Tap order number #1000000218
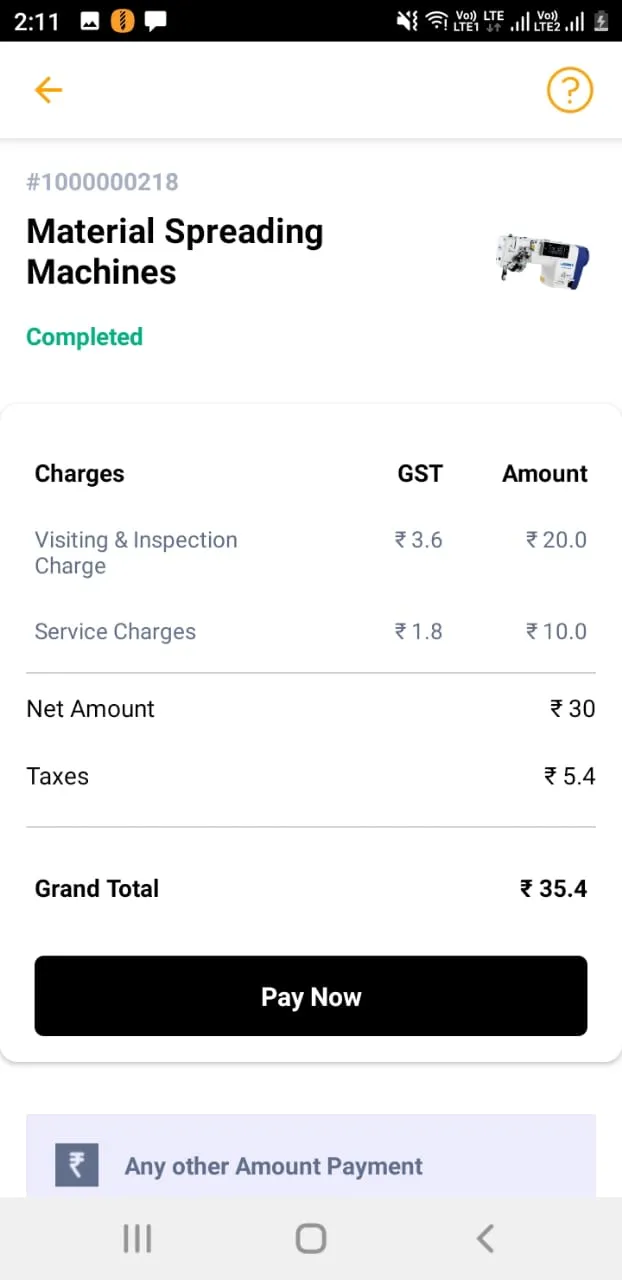 pyautogui.click(x=102, y=182)
